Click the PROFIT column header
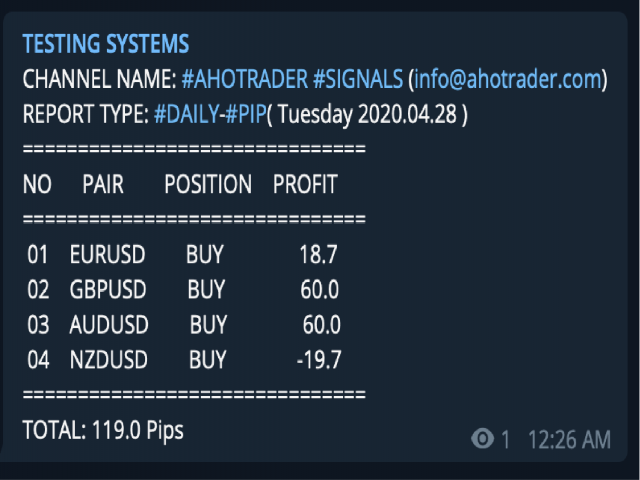 [305, 184]
